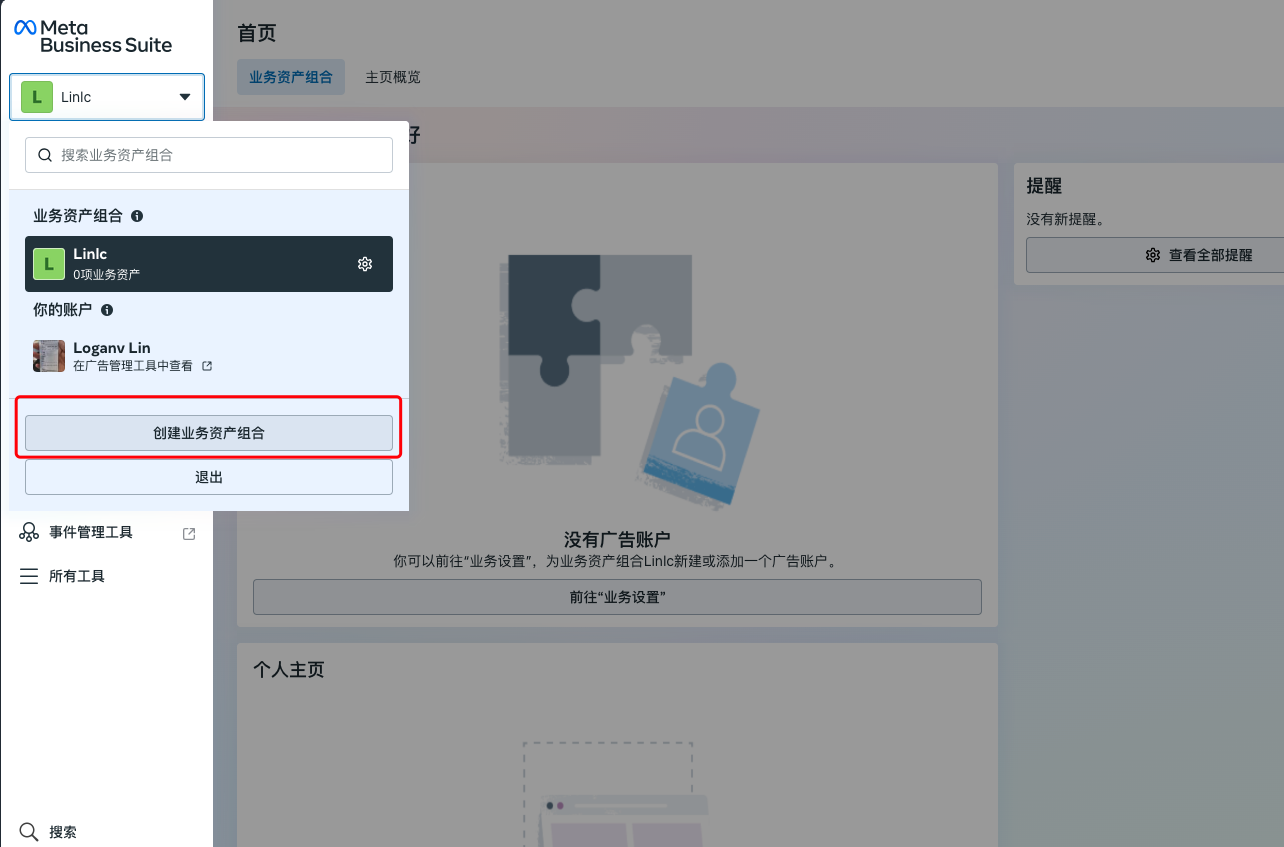The image size is (1284, 847).
Task: Open 在广告管理工具中查看 link
Action: [x=133, y=366]
